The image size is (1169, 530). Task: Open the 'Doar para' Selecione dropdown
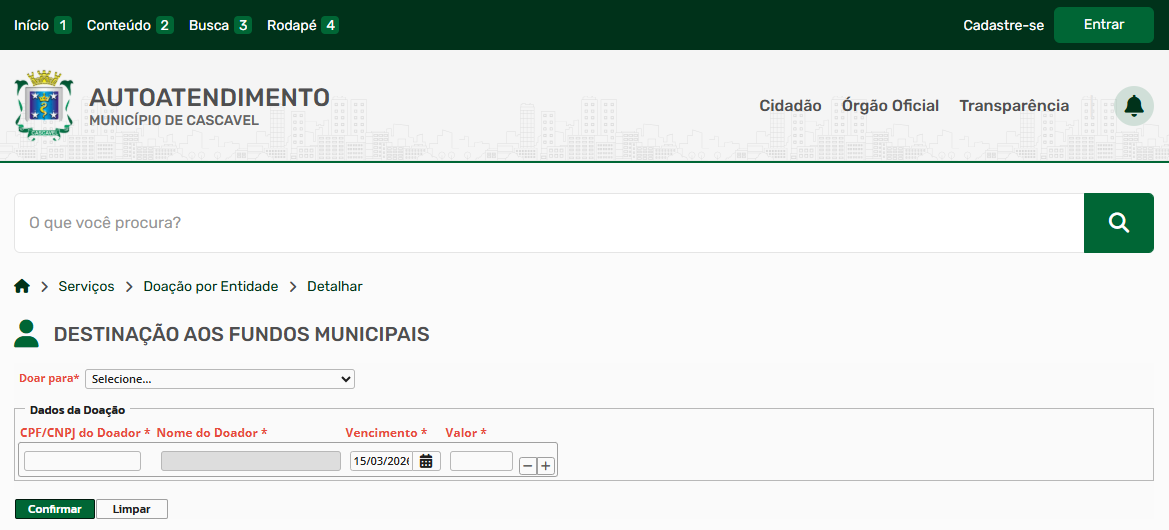[x=220, y=379]
